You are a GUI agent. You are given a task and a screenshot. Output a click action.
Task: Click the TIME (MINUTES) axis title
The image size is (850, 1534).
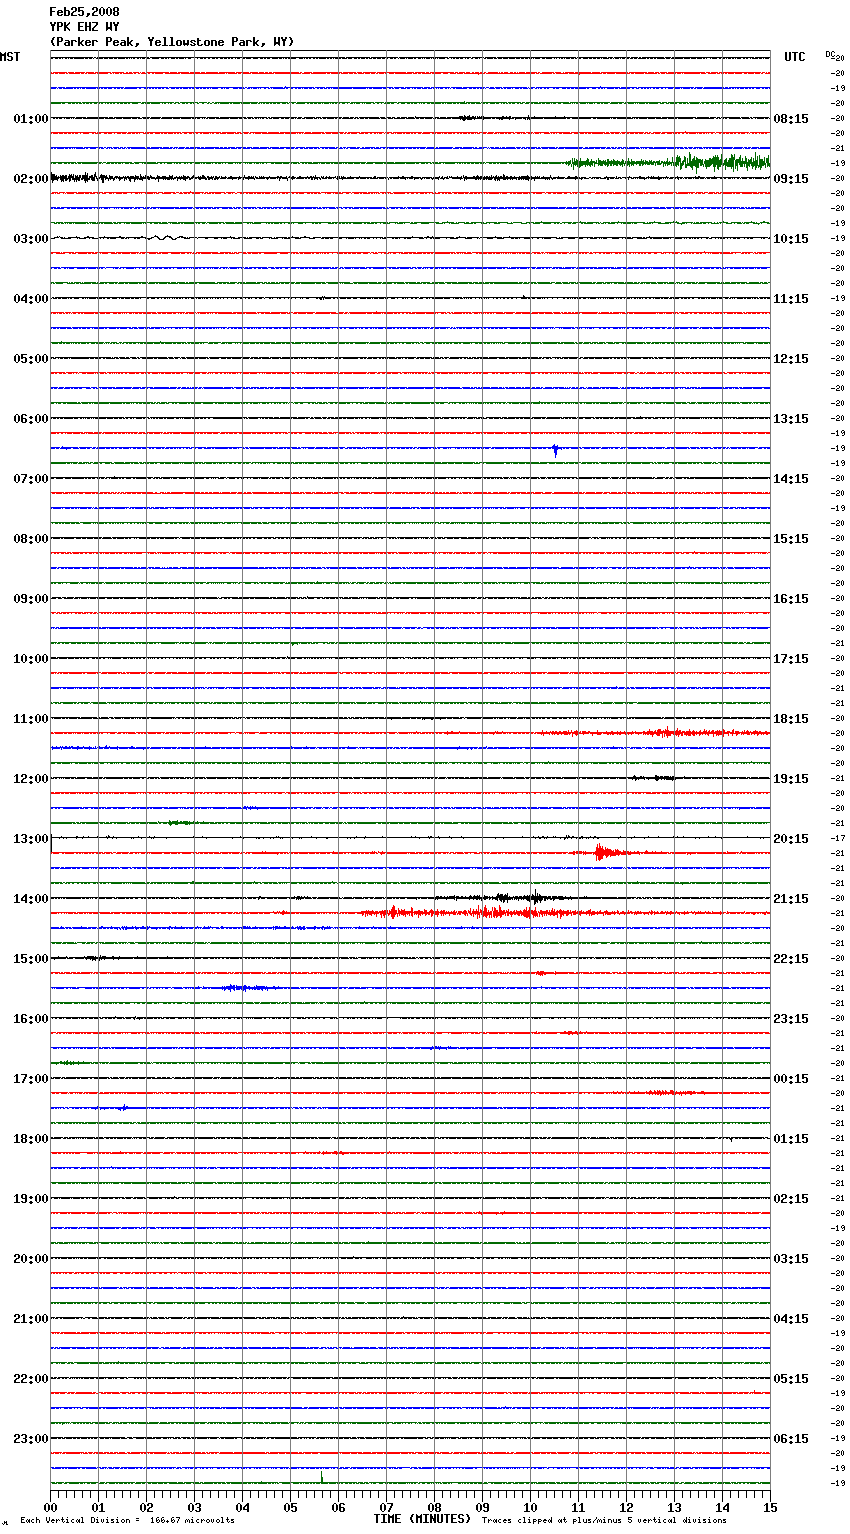point(422,1519)
